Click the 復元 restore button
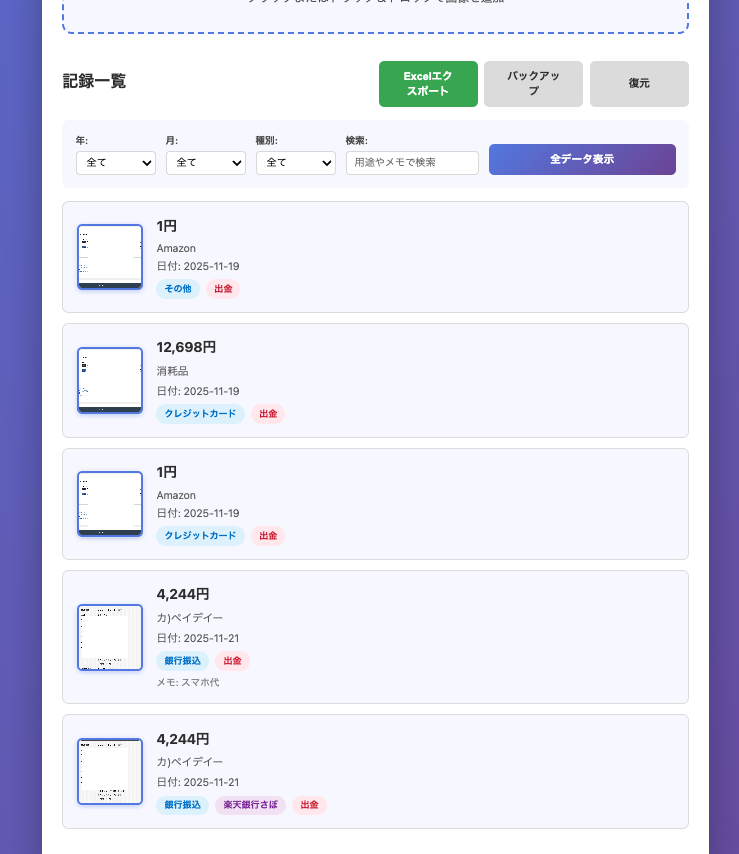This screenshot has width=739, height=854. pyautogui.click(x=639, y=84)
